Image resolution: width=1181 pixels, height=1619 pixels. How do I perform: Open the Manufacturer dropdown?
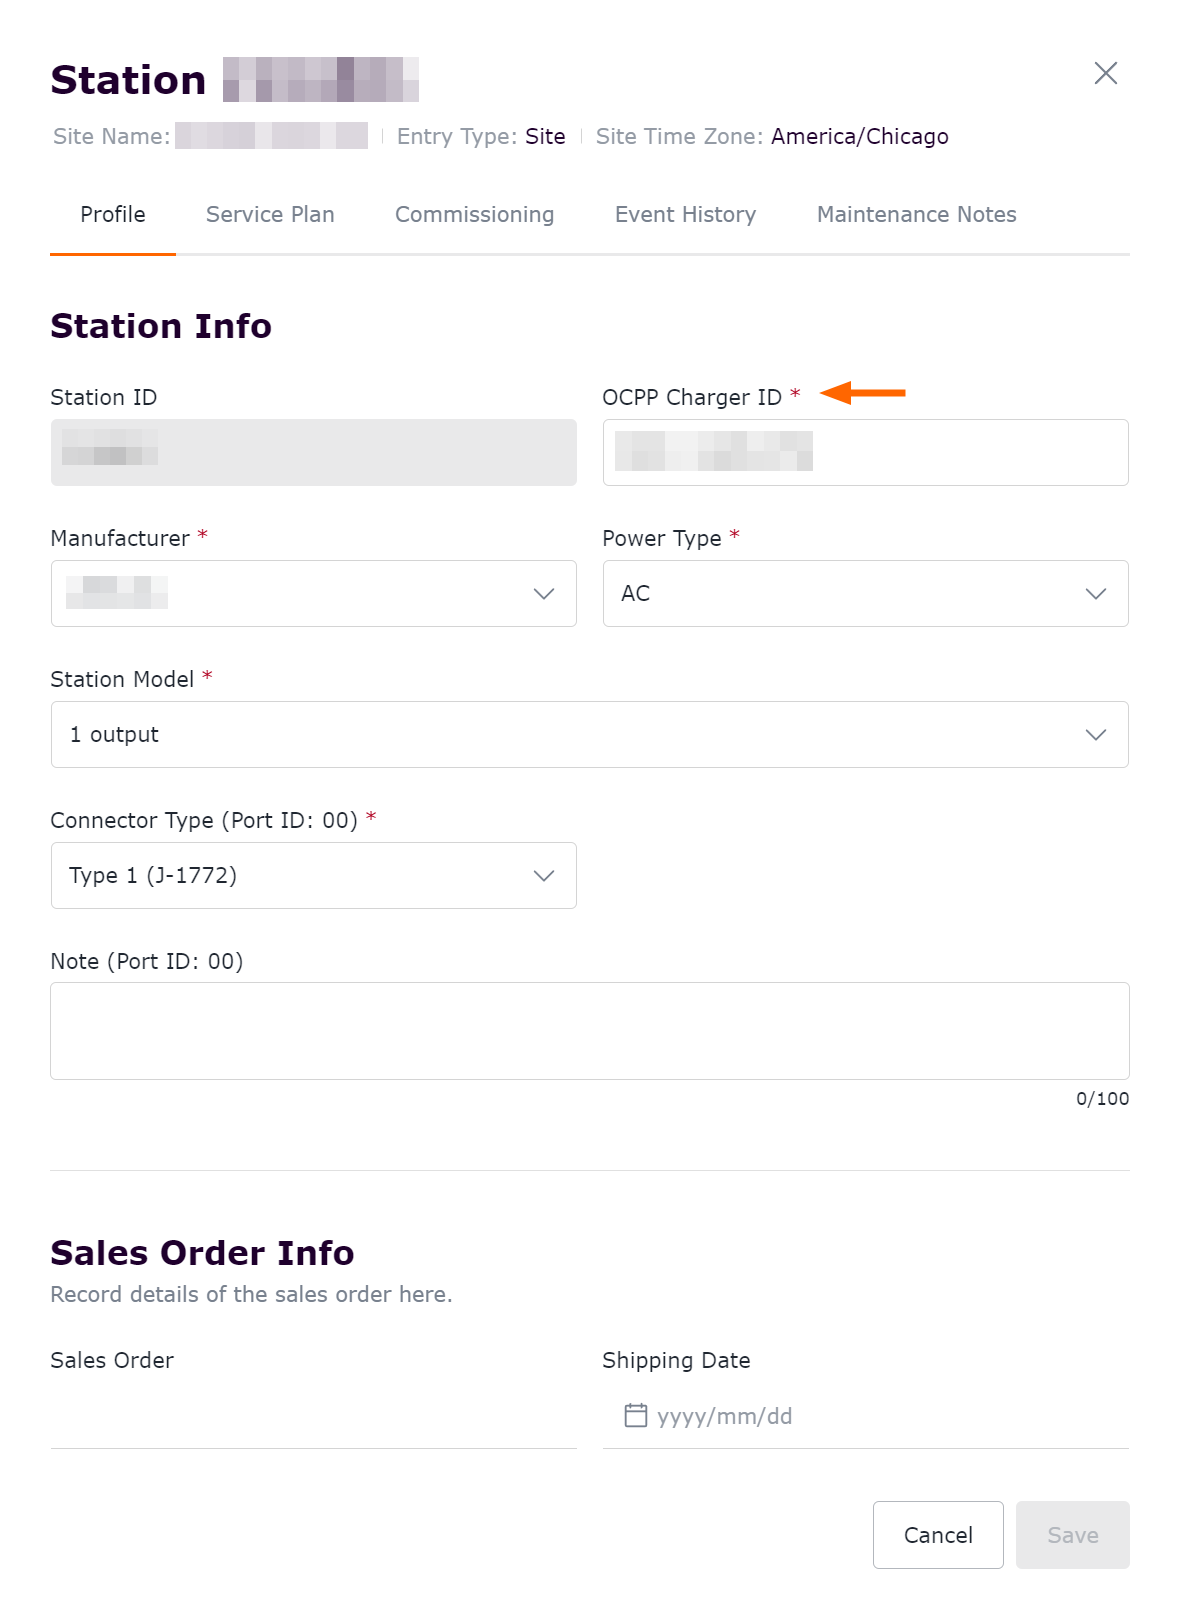click(x=313, y=594)
